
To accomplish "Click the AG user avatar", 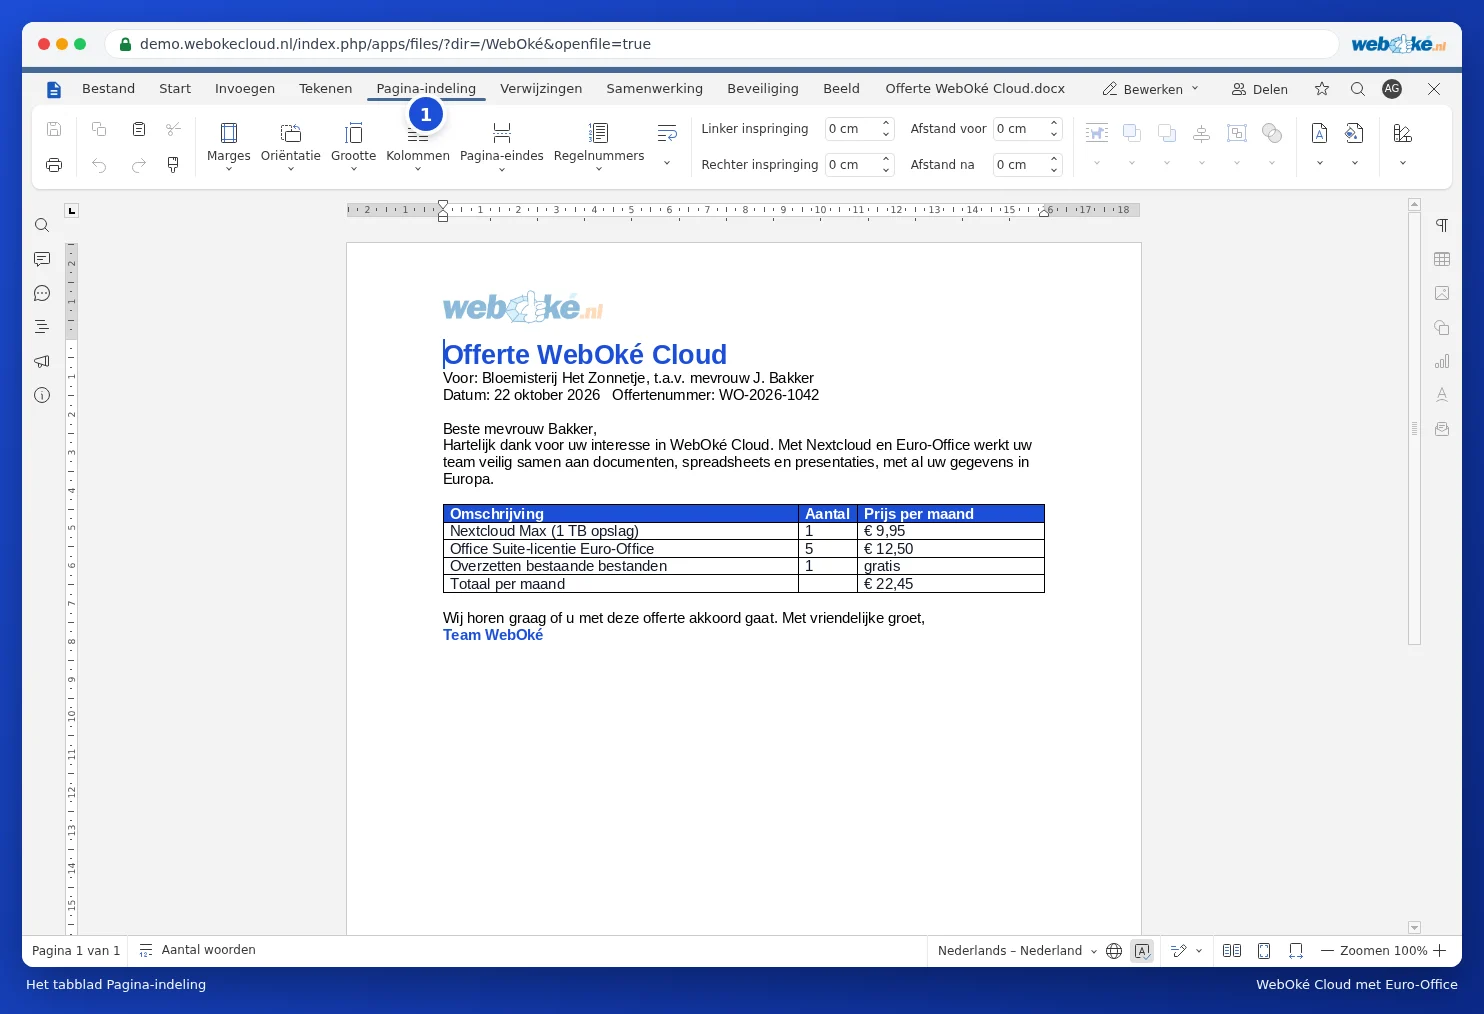I will point(1392,89).
